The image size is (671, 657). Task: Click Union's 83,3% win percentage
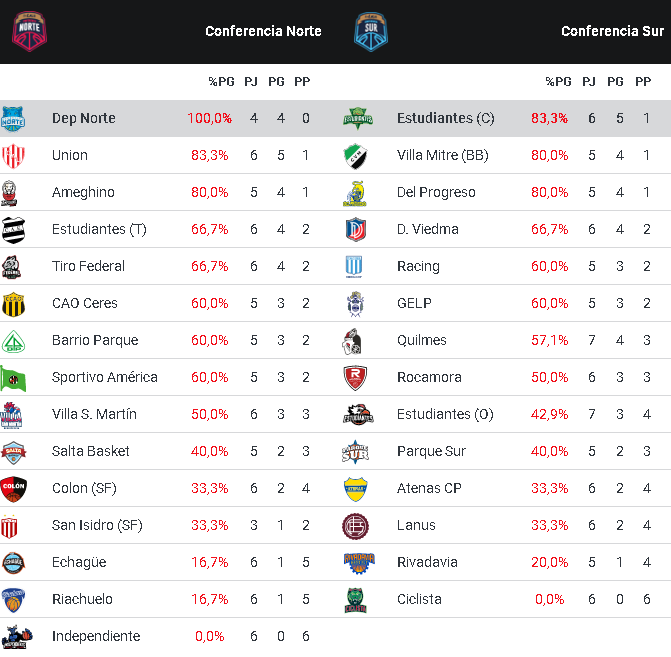209,155
